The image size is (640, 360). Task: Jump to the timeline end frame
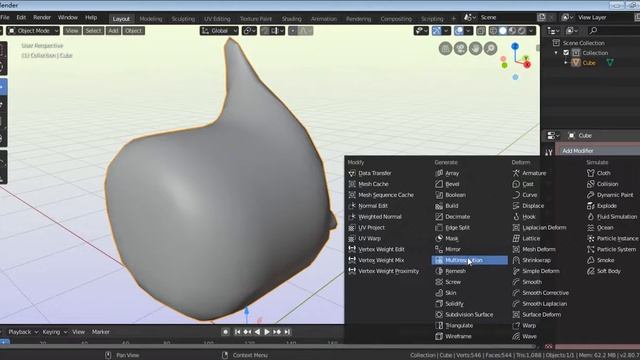pyautogui.click(x=287, y=332)
